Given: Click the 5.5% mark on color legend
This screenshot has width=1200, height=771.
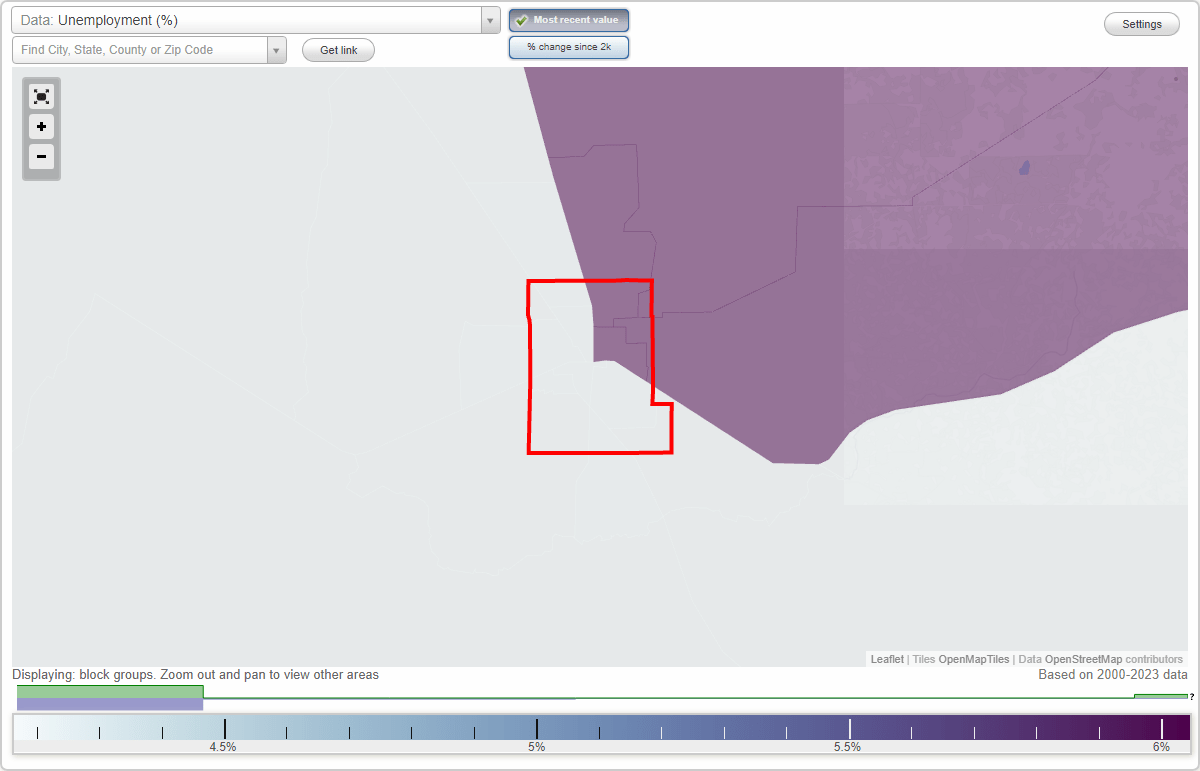Looking at the screenshot, I should click(848, 746).
